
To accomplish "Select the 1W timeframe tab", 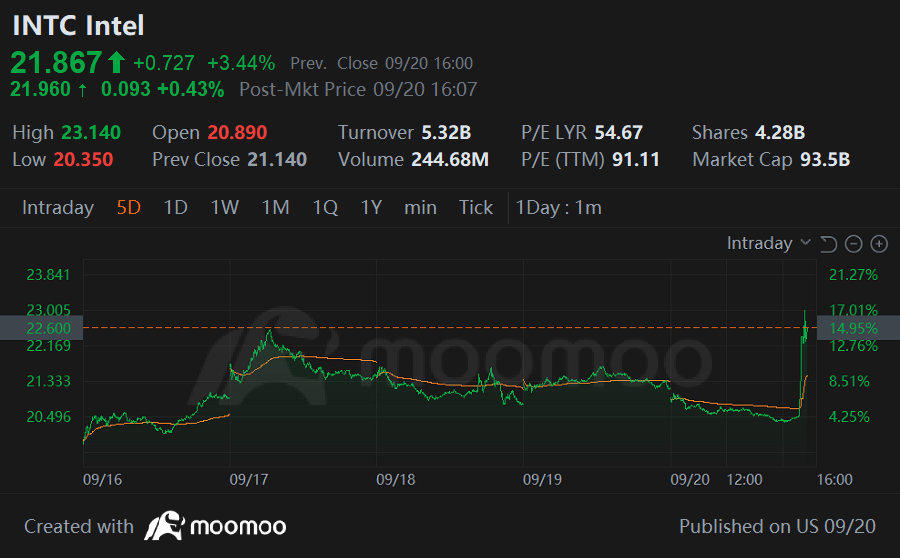I will (224, 207).
